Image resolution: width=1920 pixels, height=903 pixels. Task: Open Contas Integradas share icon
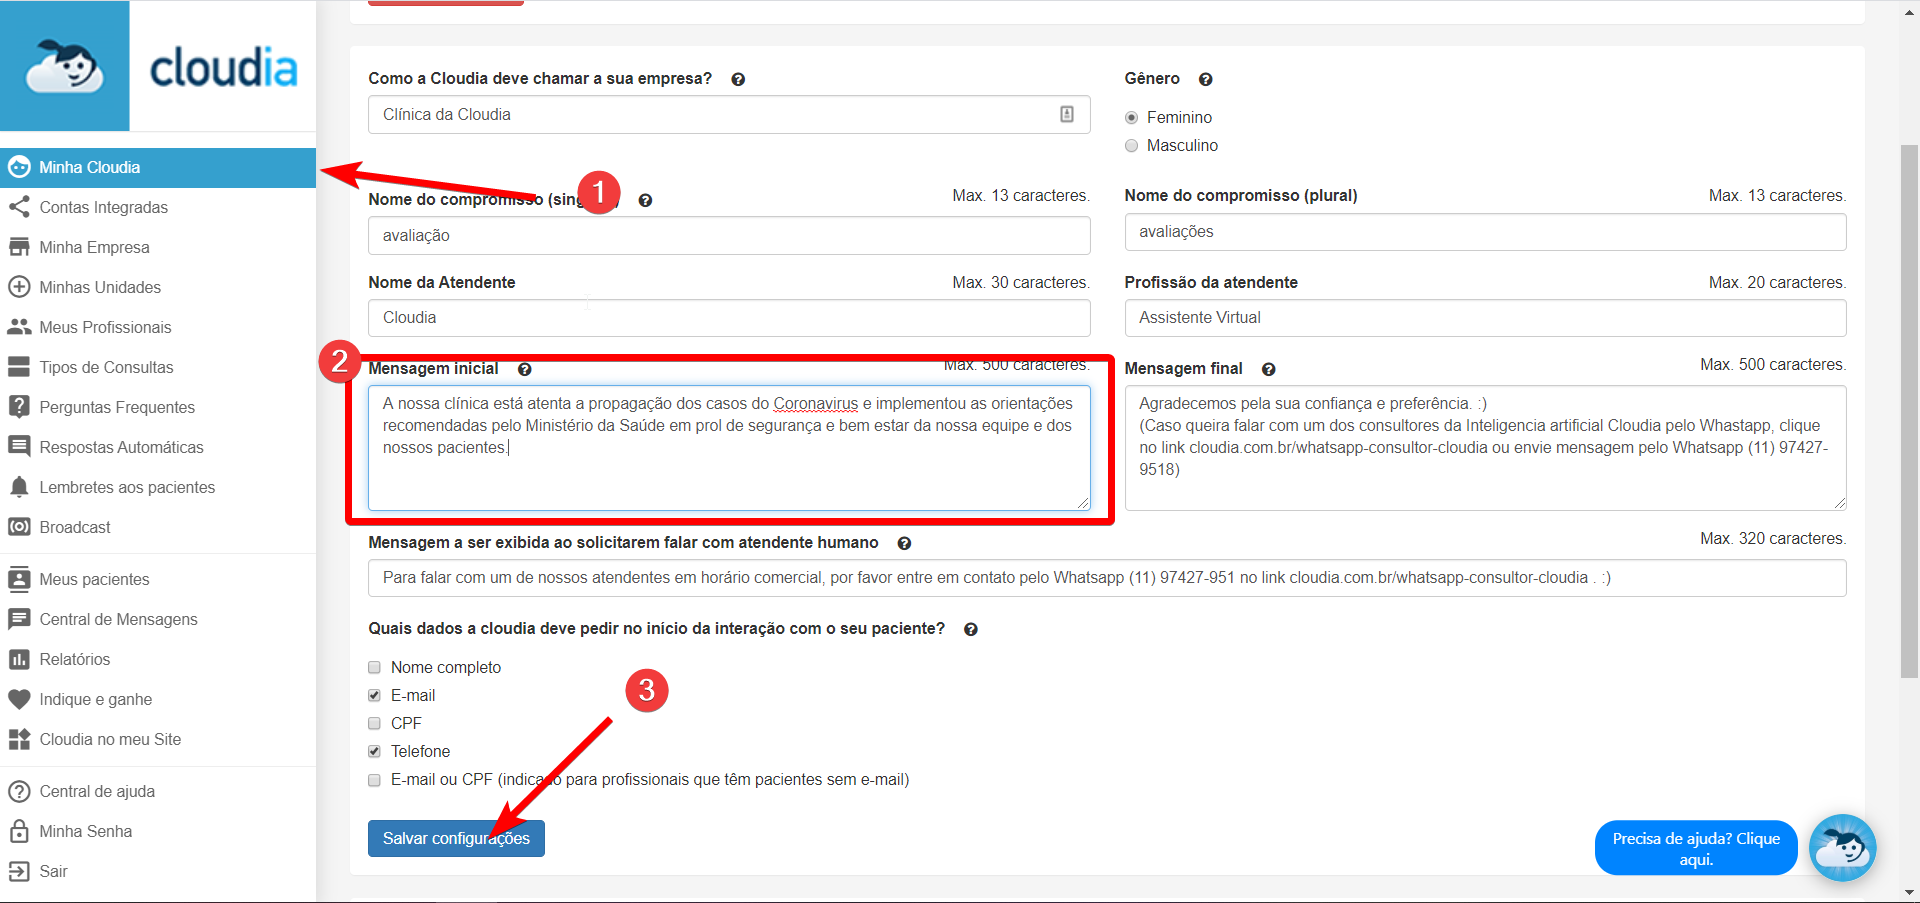click(x=19, y=207)
